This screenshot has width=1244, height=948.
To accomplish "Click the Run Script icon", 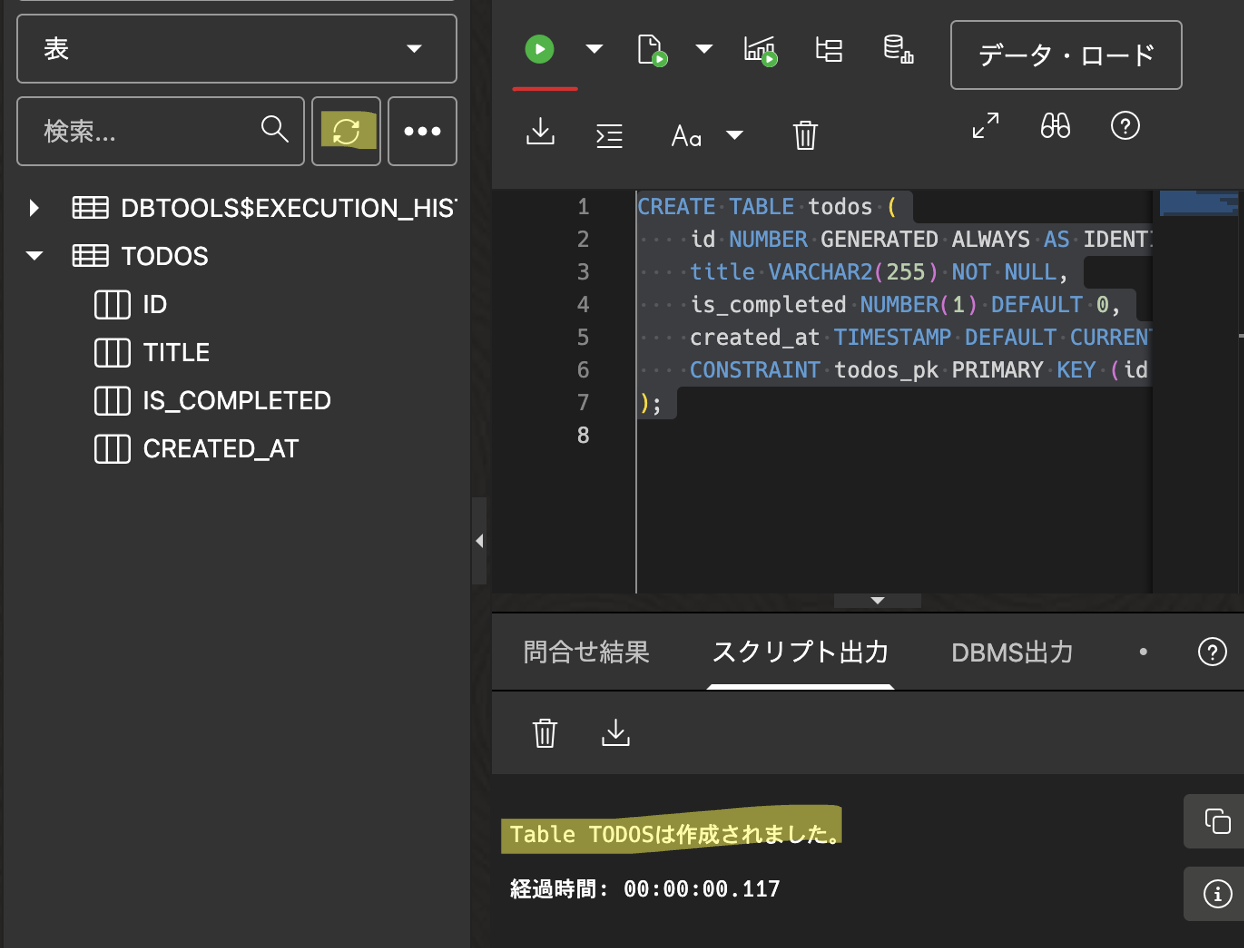I will pos(652,50).
